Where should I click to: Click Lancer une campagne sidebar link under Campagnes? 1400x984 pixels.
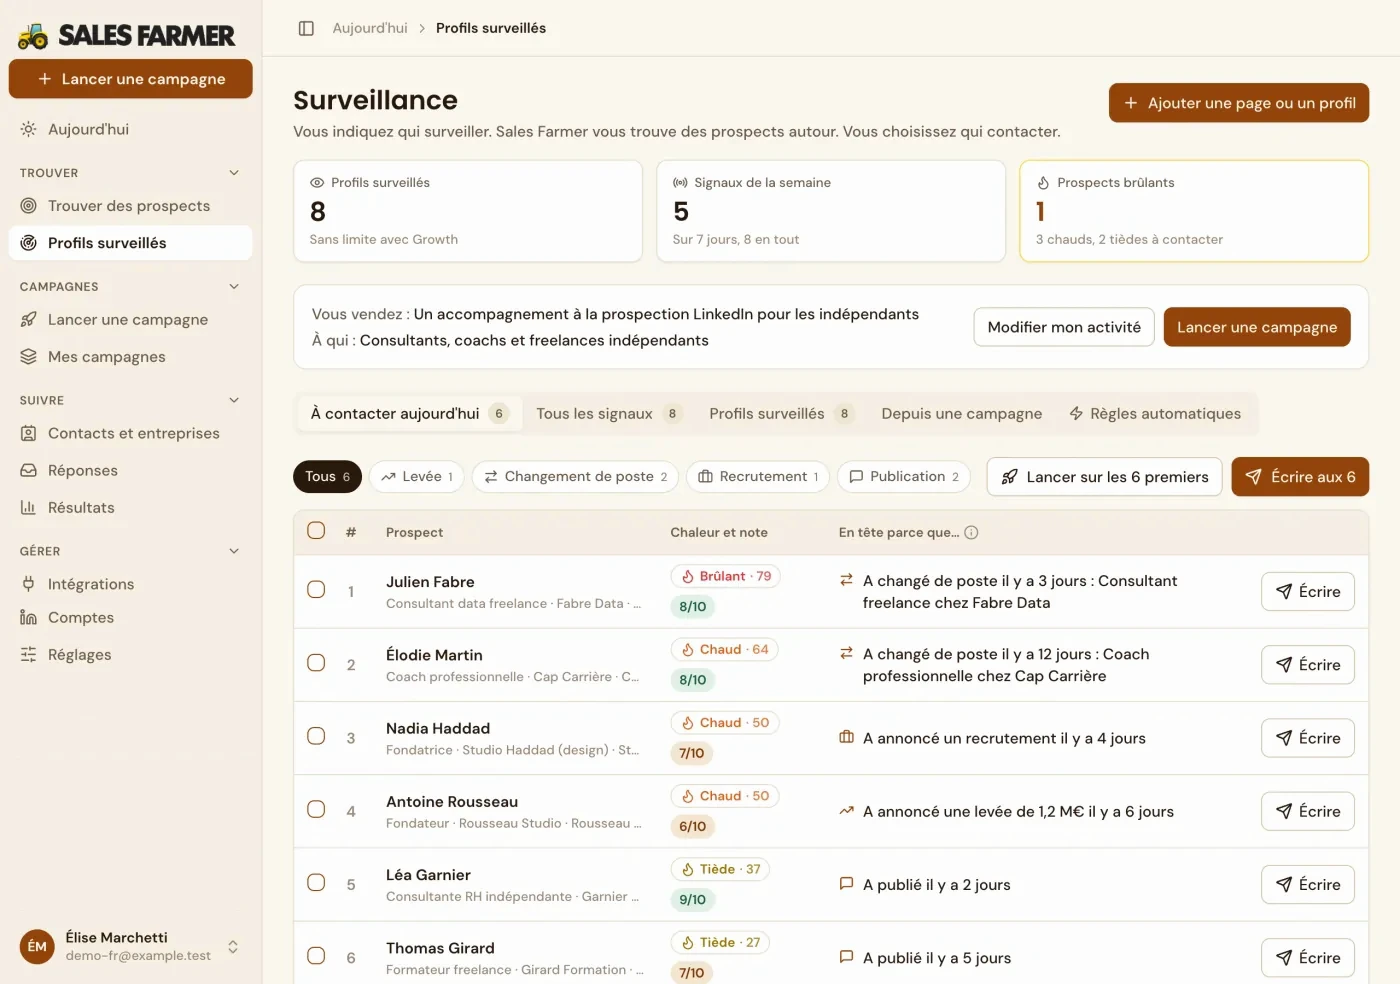[x=130, y=320]
